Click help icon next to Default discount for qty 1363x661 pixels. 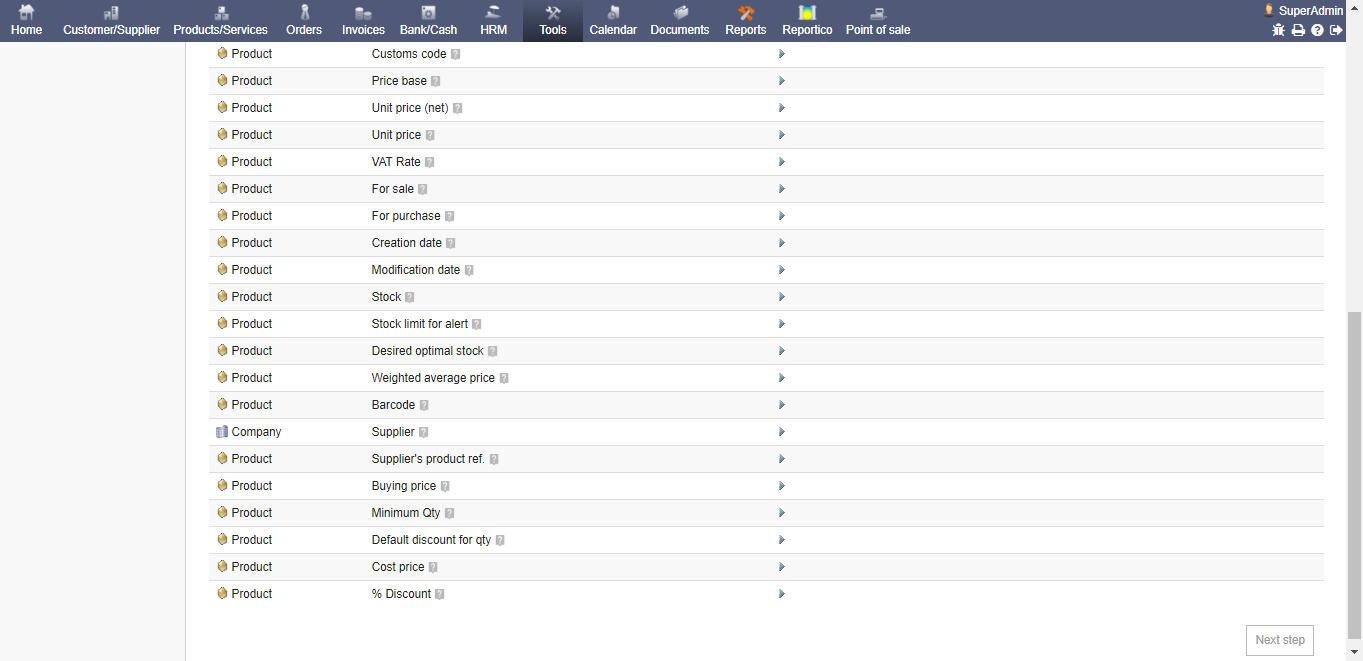(x=500, y=540)
